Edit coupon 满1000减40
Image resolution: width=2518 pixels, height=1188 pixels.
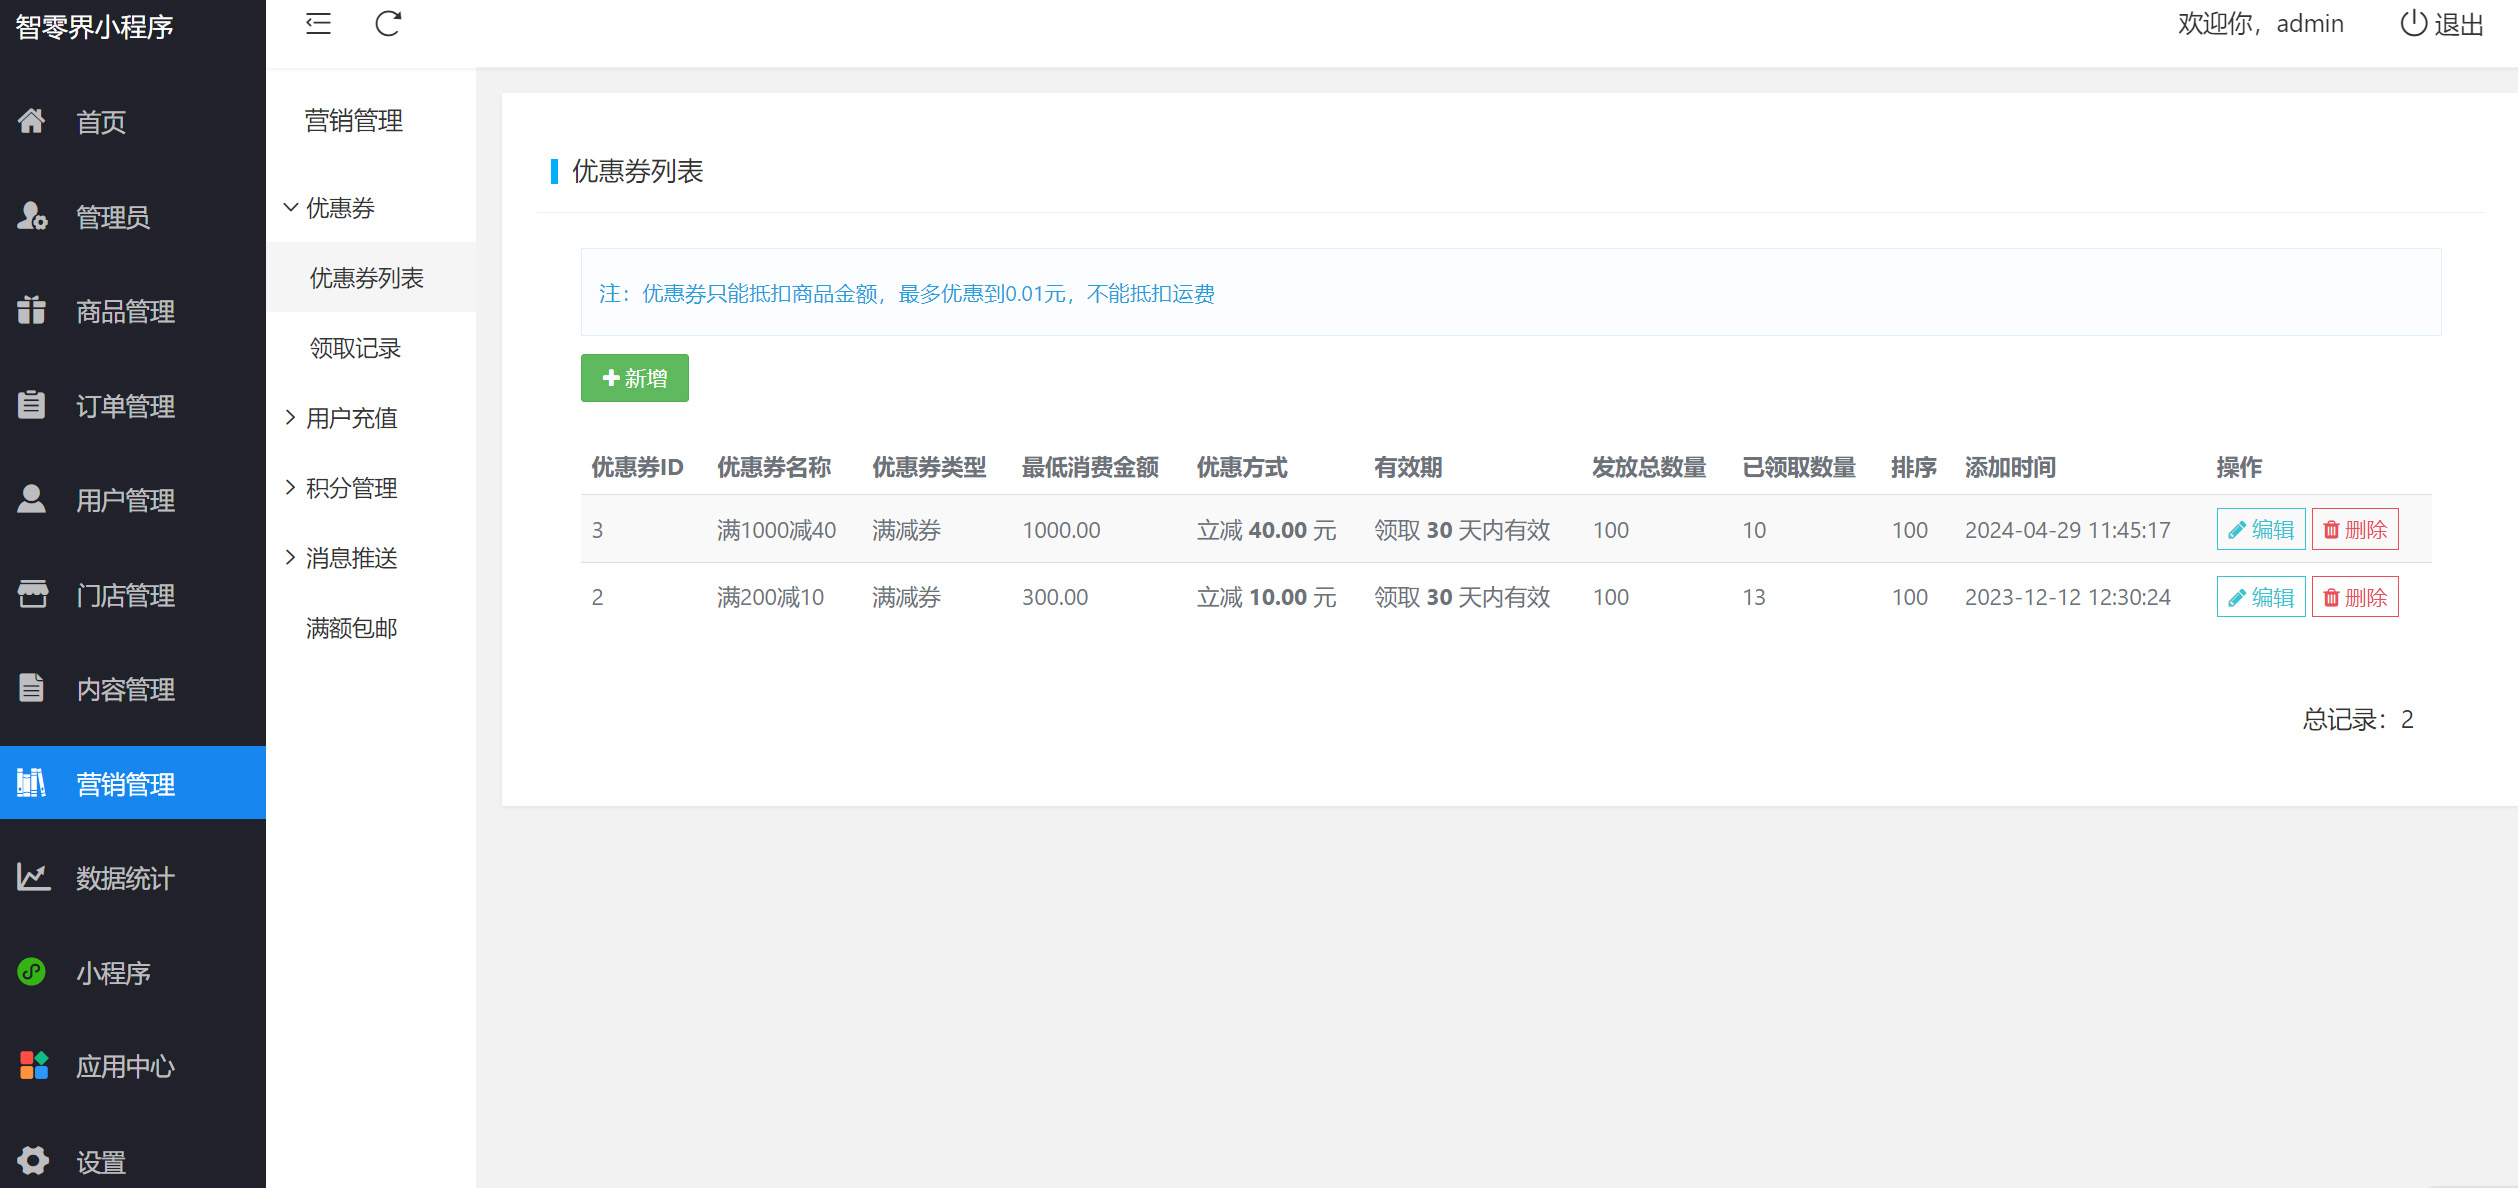coord(2260,530)
